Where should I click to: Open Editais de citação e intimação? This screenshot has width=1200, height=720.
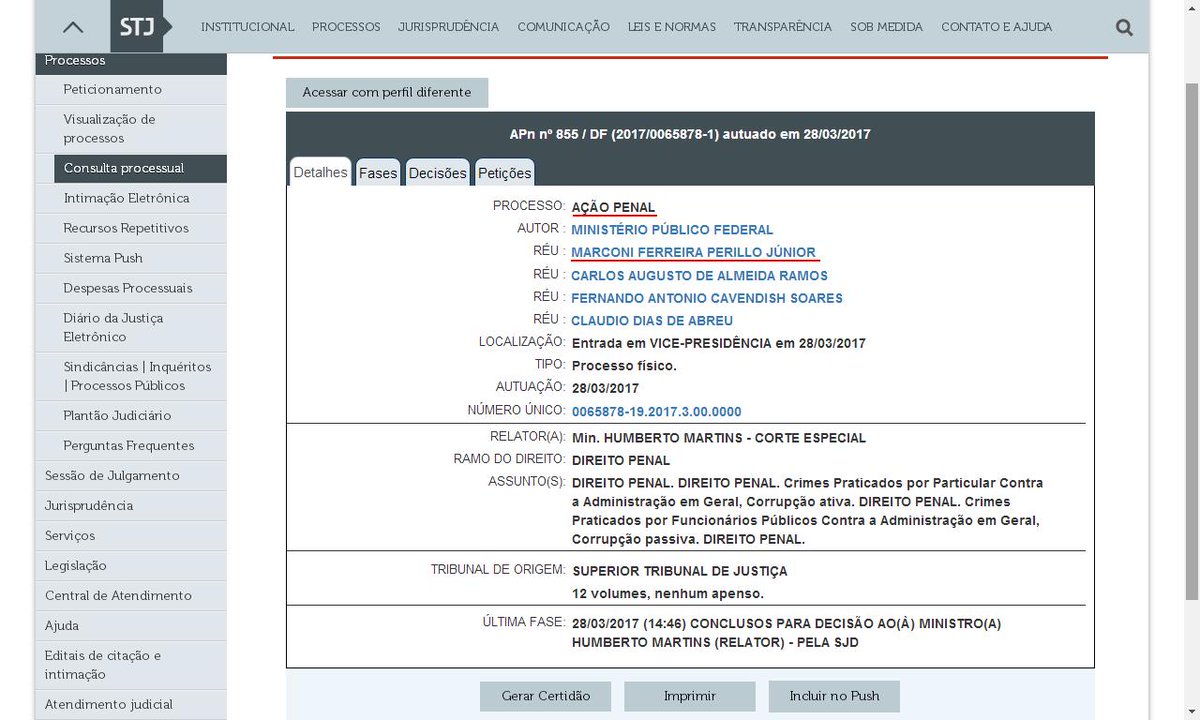click(131, 664)
